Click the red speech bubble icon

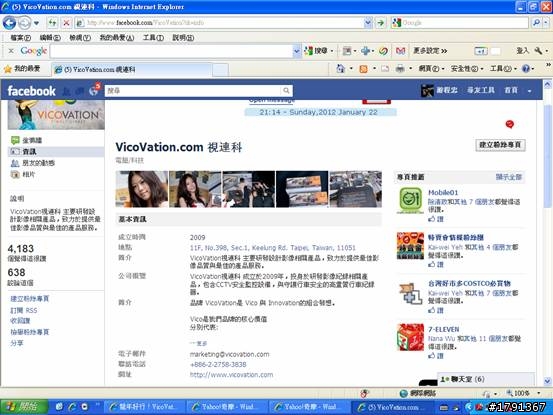tap(510, 124)
